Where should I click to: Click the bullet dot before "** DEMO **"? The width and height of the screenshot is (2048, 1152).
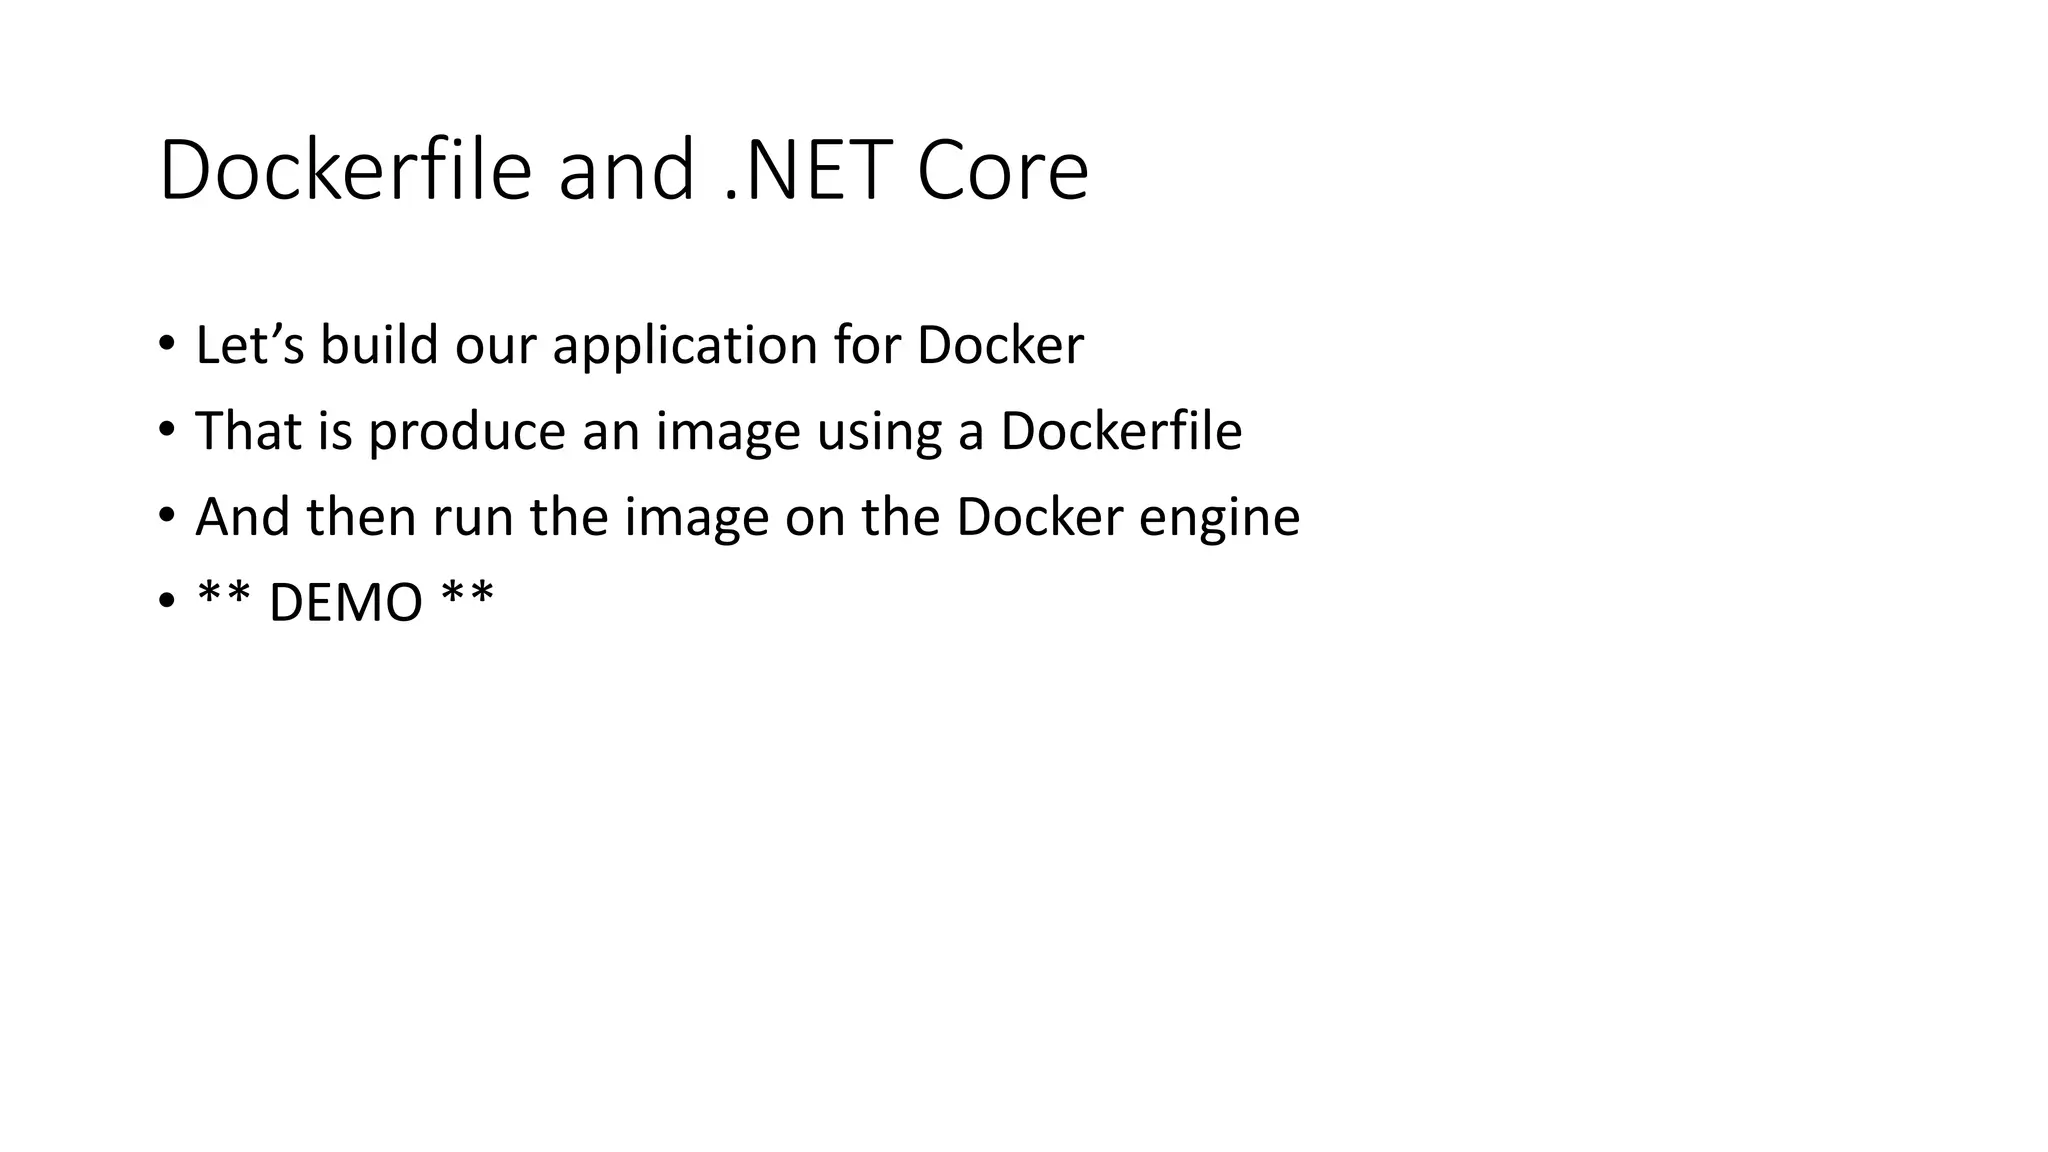click(x=166, y=601)
